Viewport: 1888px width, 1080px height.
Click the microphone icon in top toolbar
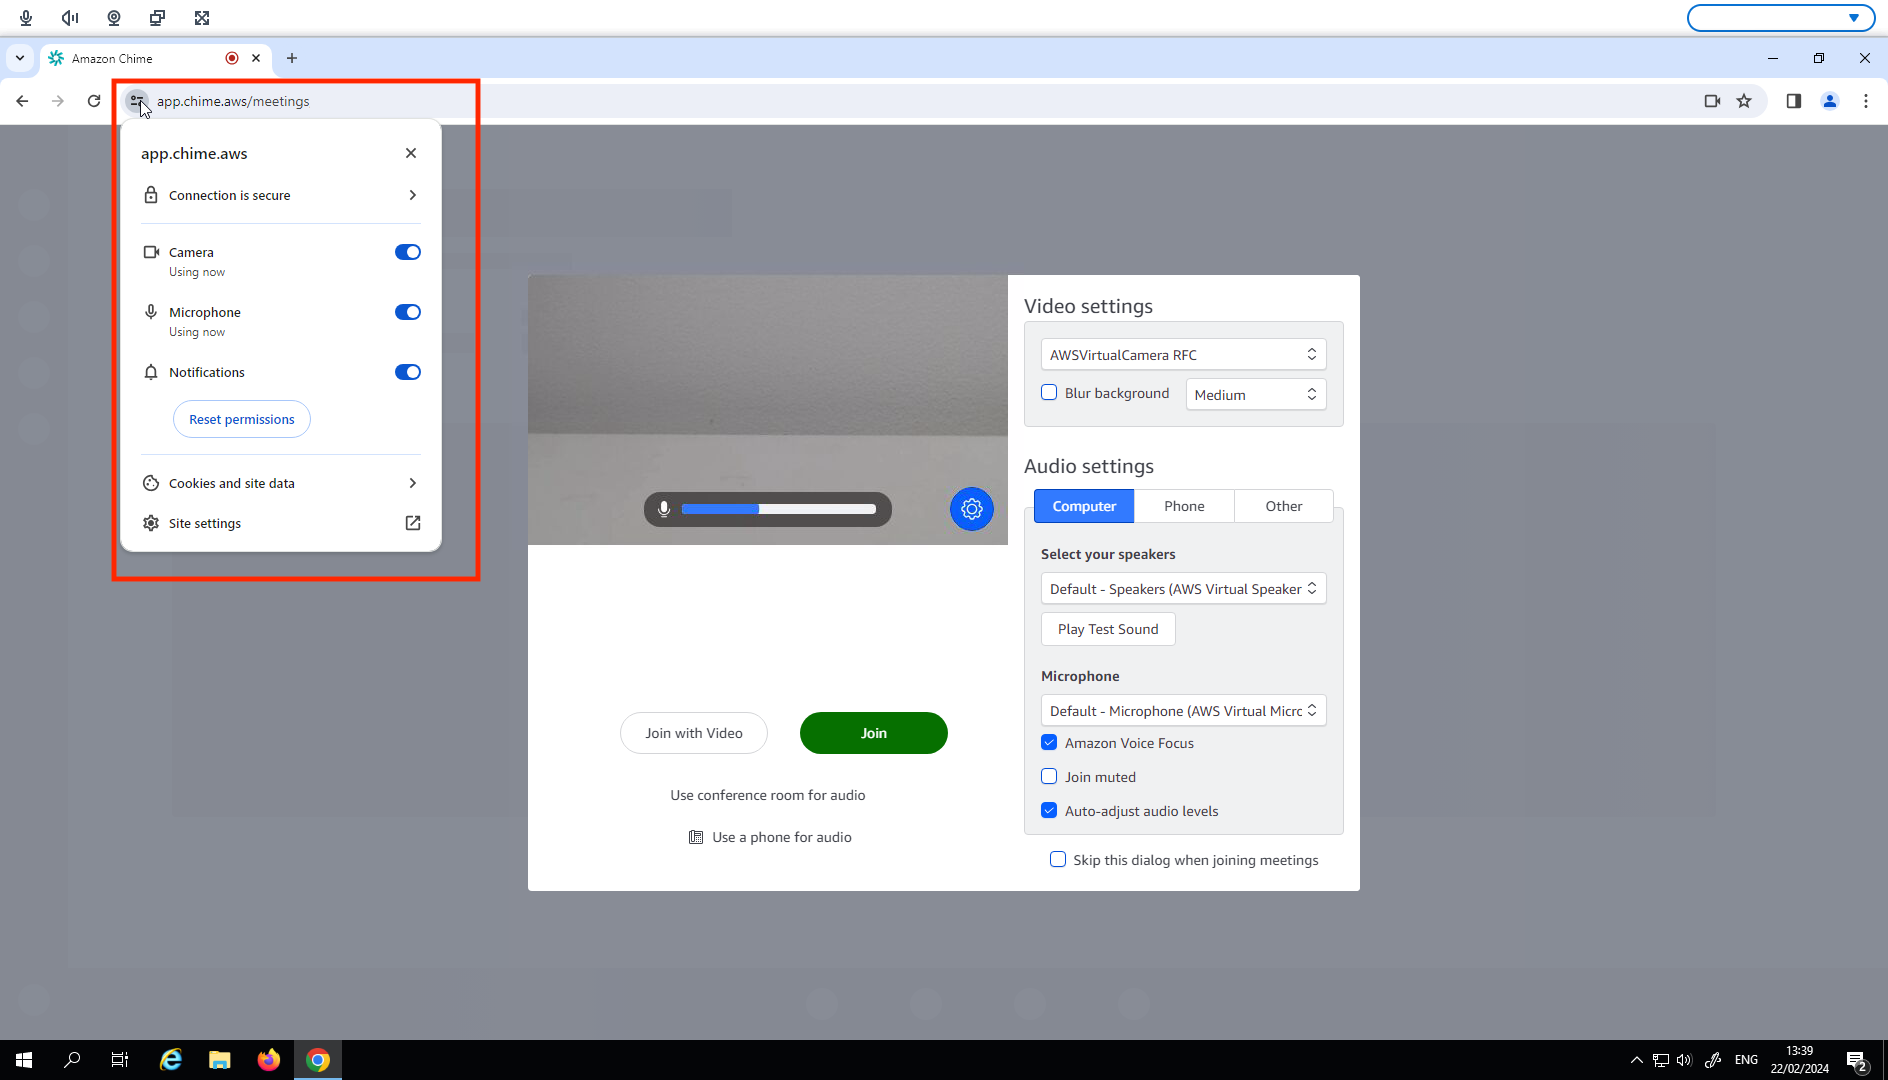(25, 17)
